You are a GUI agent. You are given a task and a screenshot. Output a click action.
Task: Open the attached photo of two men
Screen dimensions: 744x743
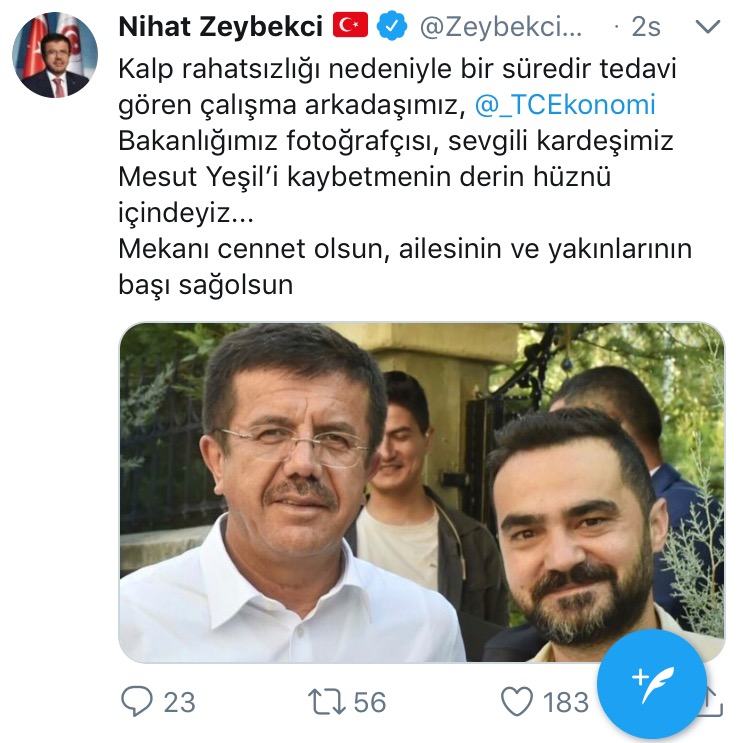421,492
